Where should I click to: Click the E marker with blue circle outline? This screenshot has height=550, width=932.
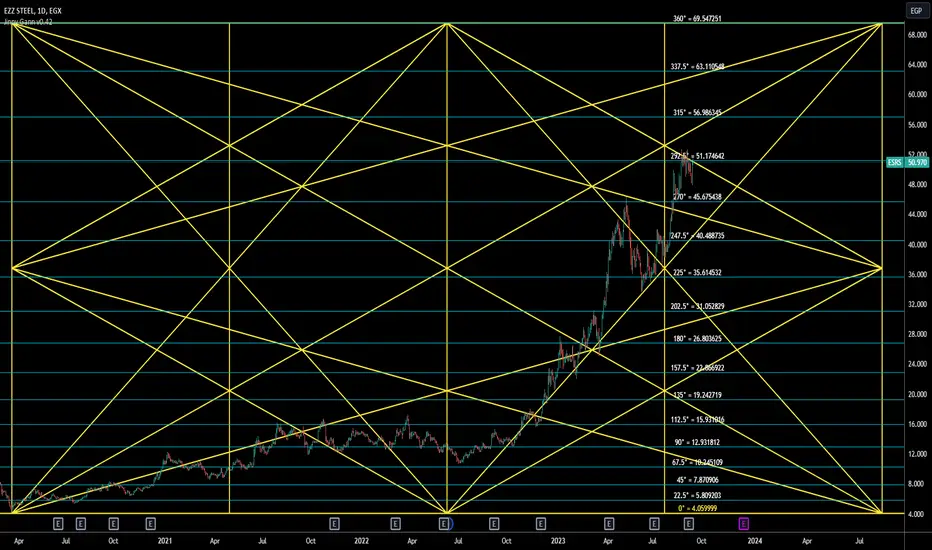click(x=444, y=524)
